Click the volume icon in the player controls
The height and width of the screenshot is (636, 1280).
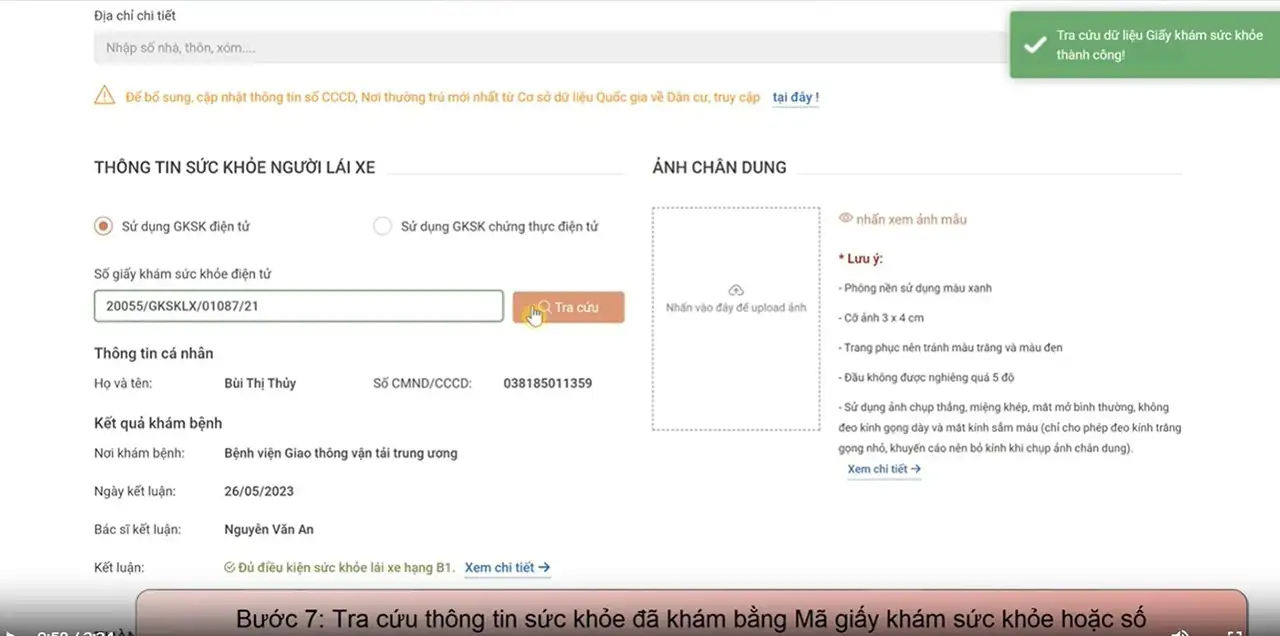(1178, 632)
